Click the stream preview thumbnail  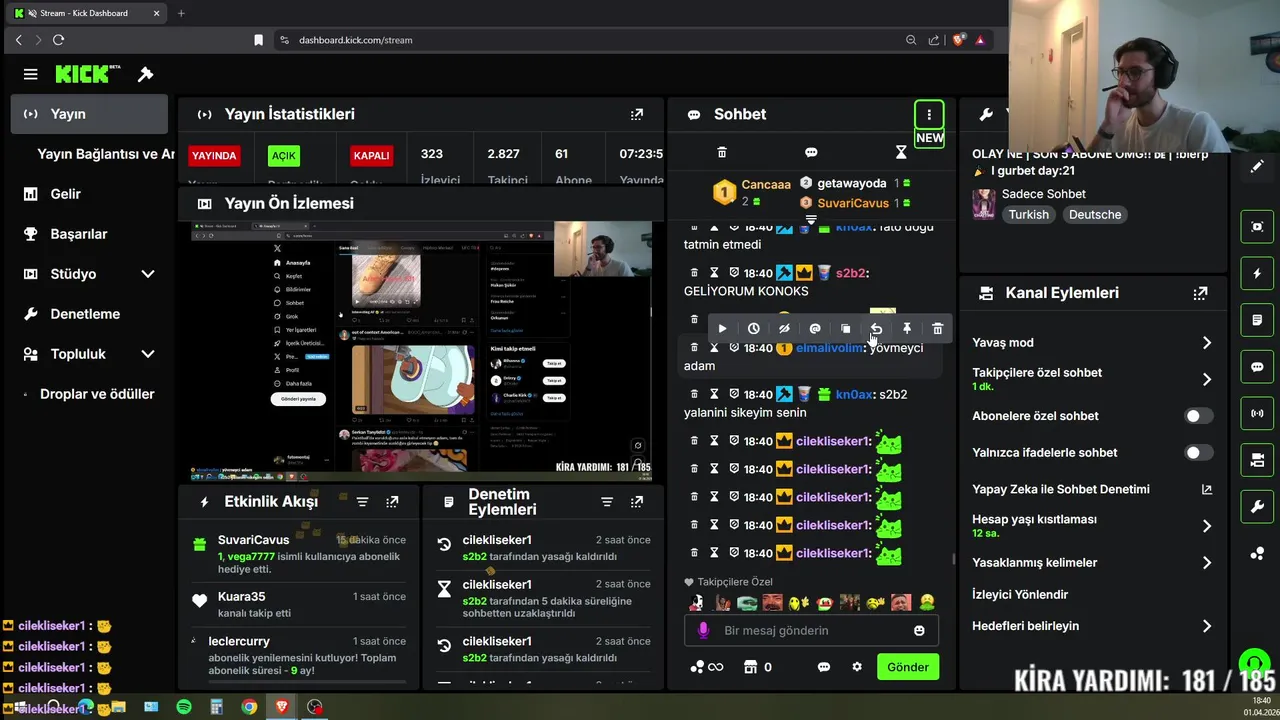point(421,349)
